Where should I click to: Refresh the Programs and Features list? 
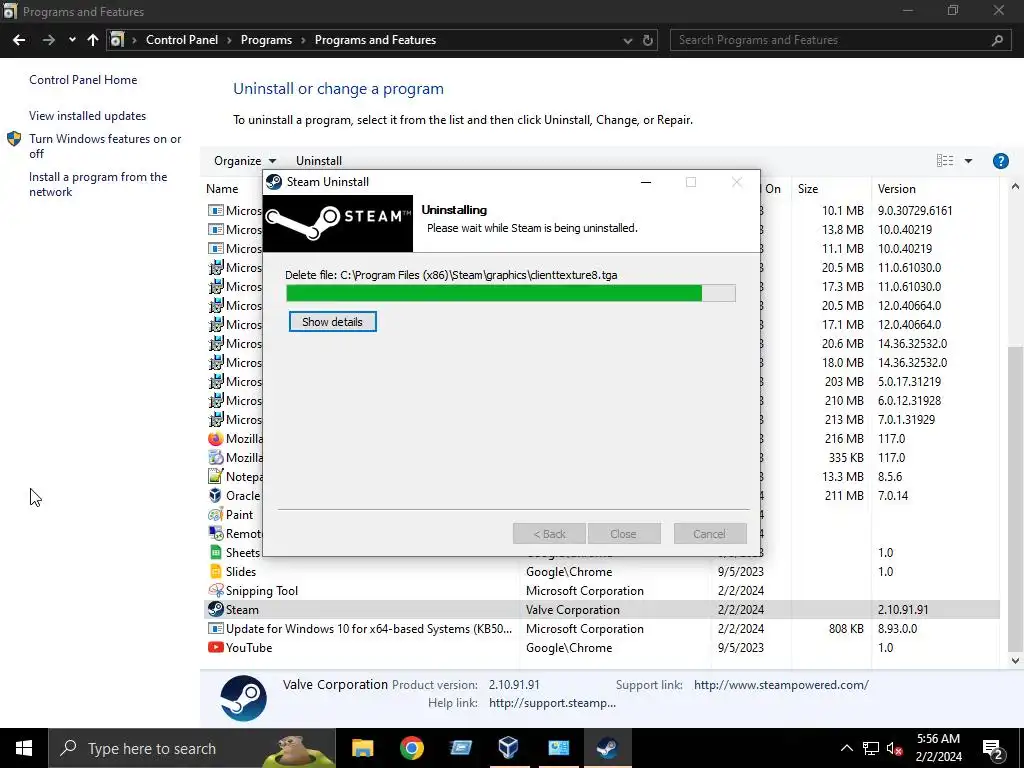tap(647, 40)
